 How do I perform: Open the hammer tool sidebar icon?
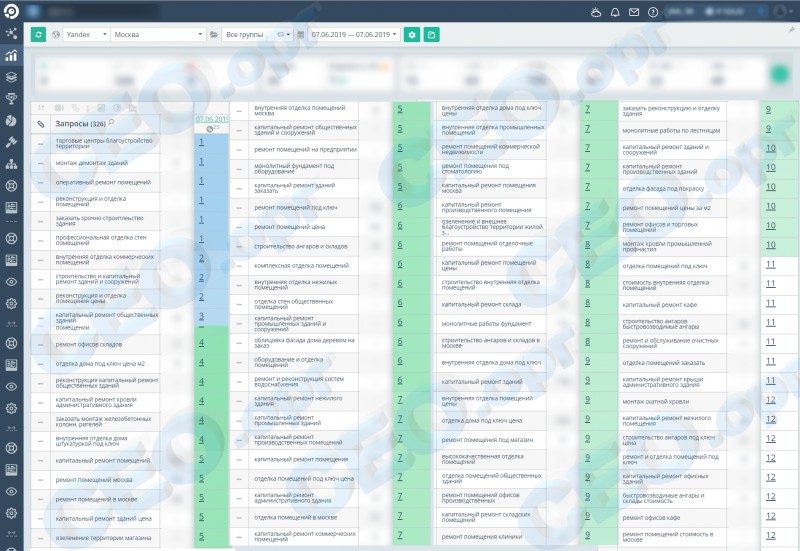pyautogui.click(x=11, y=142)
